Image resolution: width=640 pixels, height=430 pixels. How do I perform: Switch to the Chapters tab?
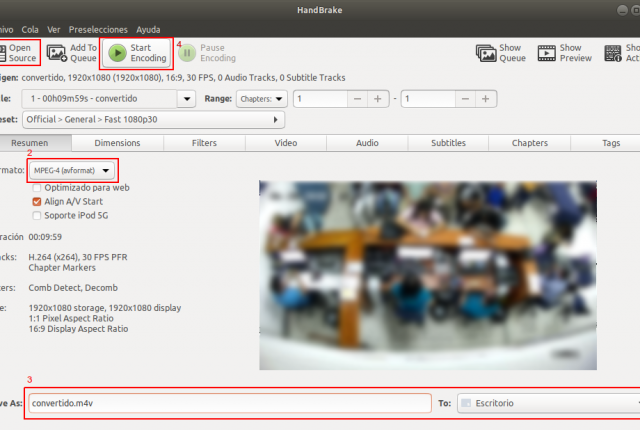point(529,143)
